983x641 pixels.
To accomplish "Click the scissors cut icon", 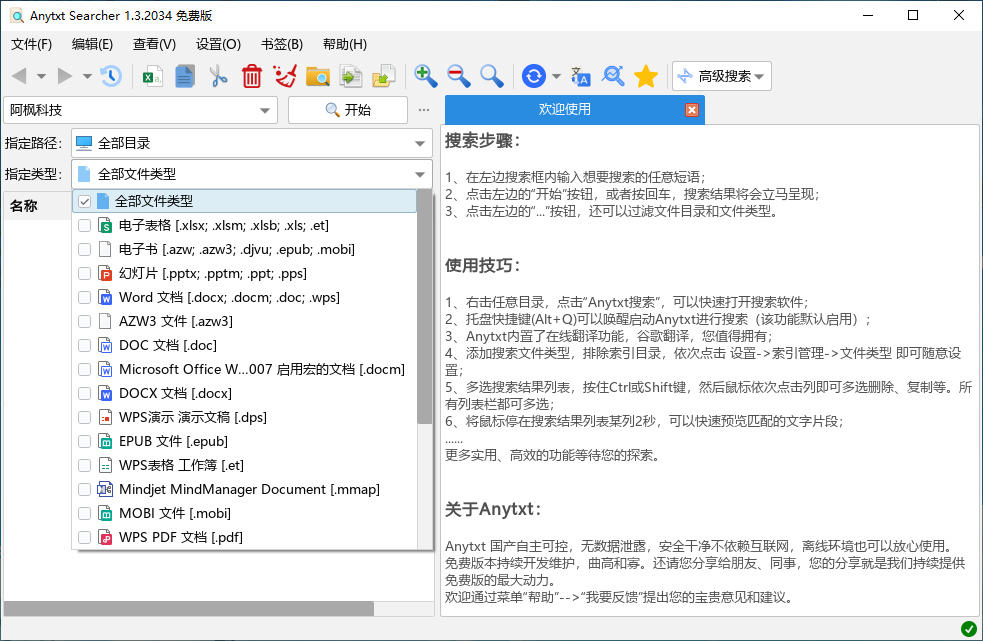I will (218, 77).
